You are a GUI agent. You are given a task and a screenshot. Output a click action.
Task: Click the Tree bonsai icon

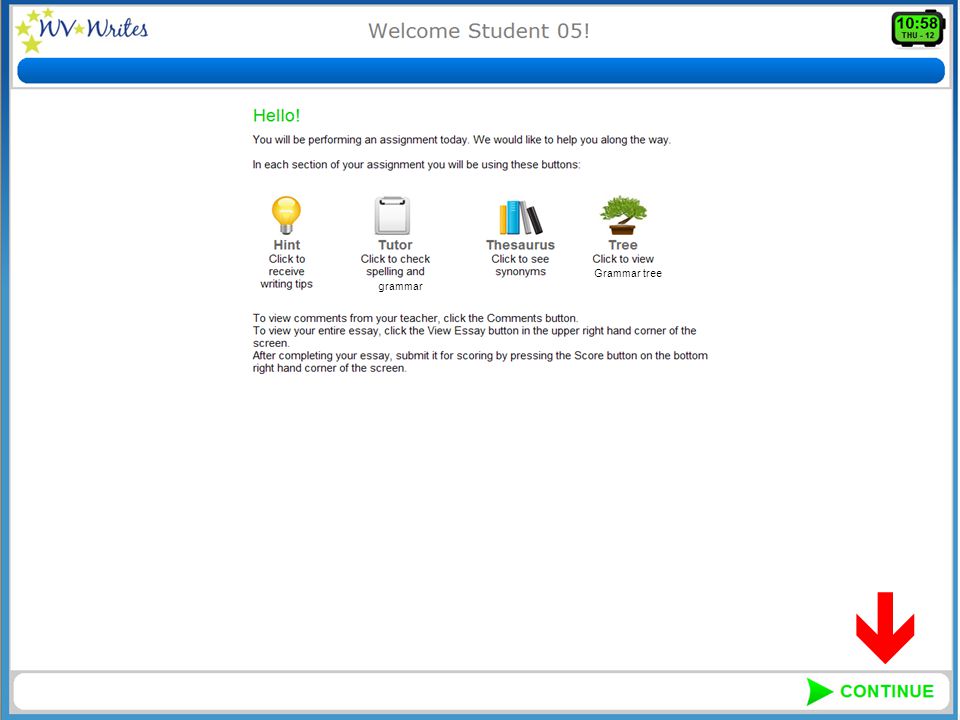tap(623, 215)
